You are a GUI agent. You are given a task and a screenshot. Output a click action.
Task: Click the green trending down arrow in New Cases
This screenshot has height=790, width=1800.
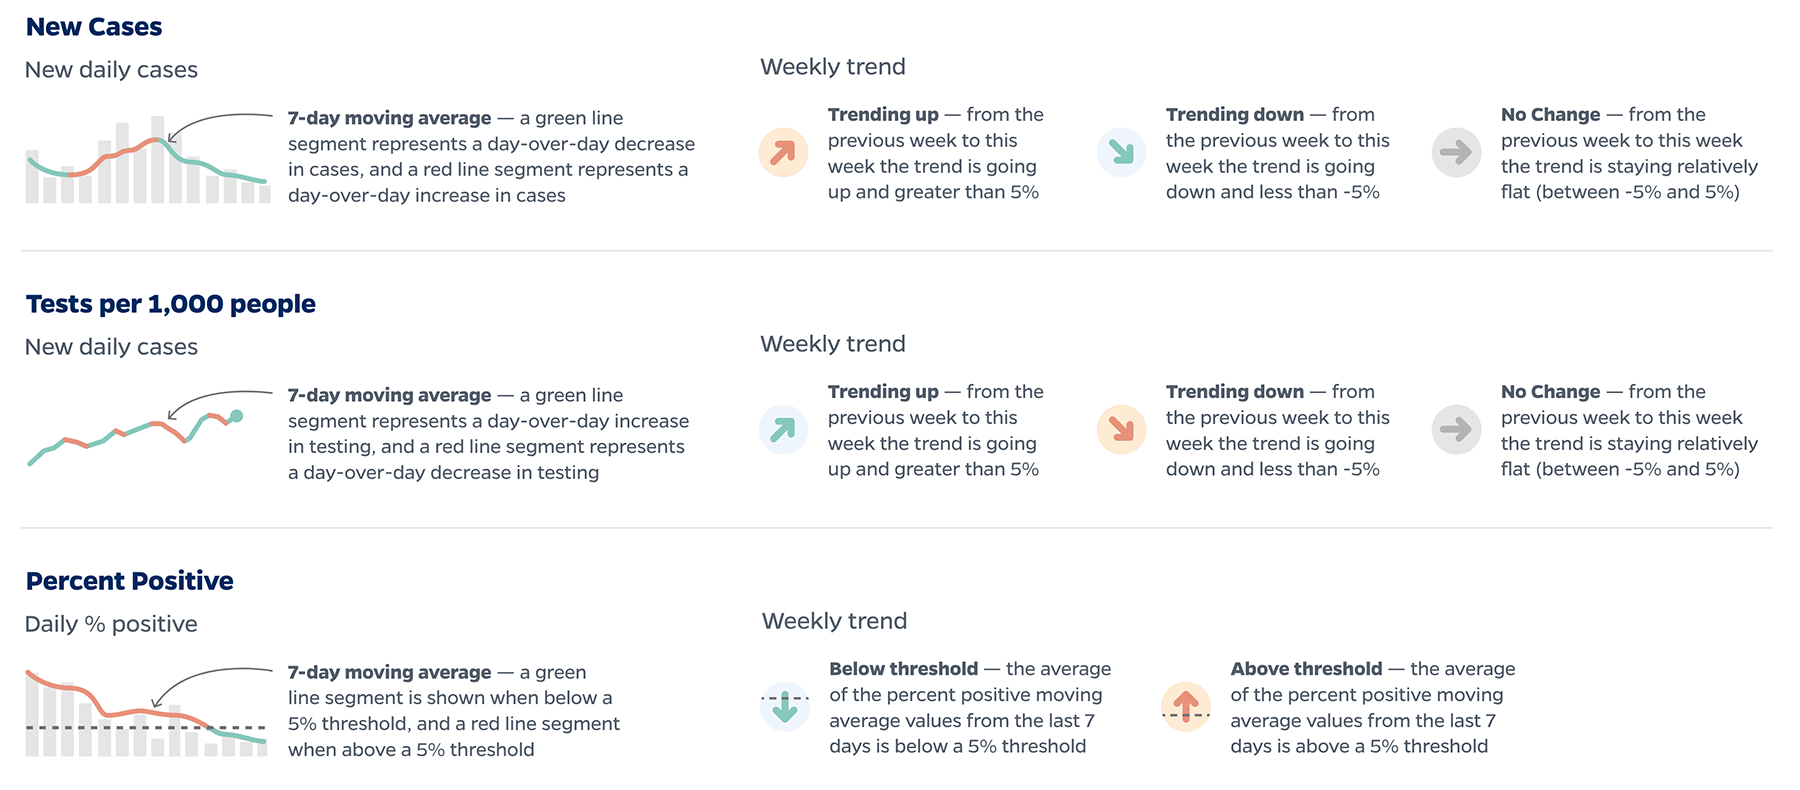[x=1121, y=152]
